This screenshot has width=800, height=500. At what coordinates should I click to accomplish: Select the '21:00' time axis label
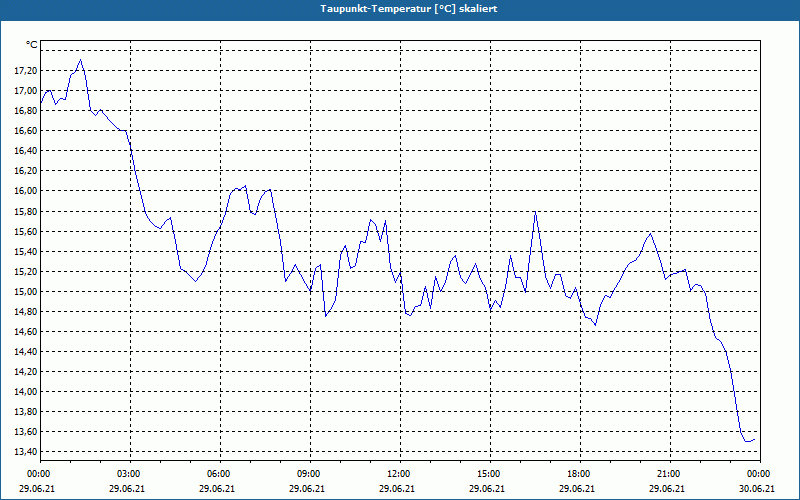(x=668, y=474)
